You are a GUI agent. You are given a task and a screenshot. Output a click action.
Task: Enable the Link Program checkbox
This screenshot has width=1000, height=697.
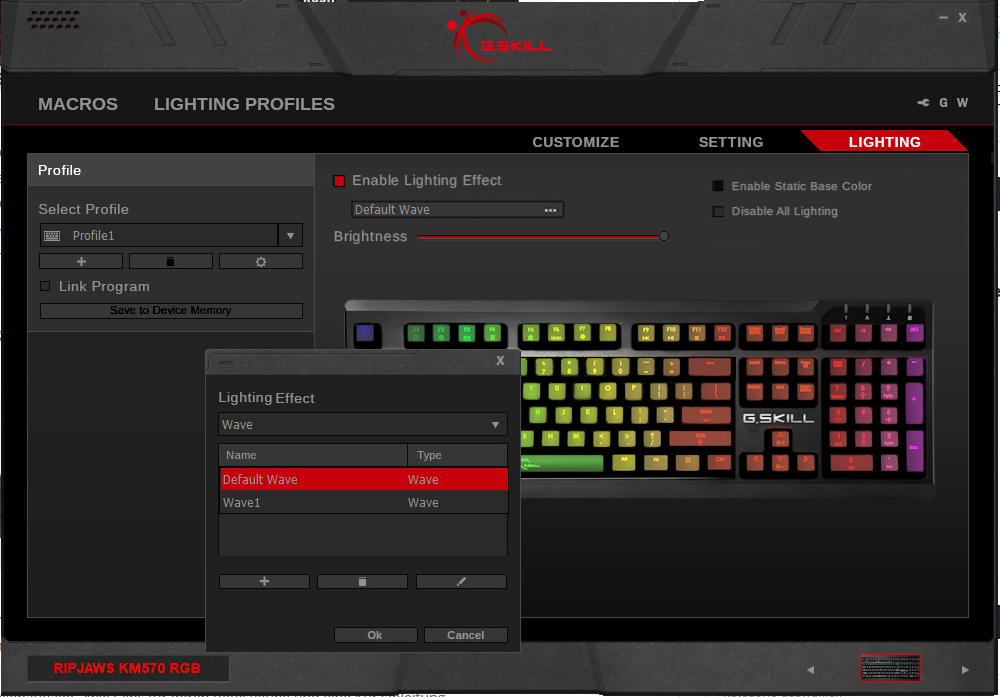pos(45,287)
